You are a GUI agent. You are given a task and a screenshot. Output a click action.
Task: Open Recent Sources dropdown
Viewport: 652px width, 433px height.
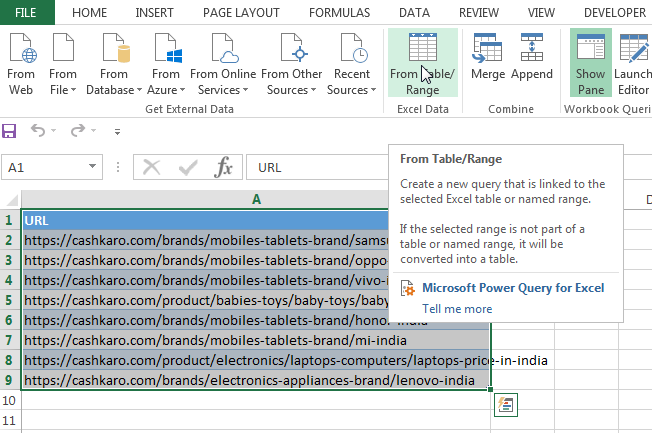pos(352,64)
